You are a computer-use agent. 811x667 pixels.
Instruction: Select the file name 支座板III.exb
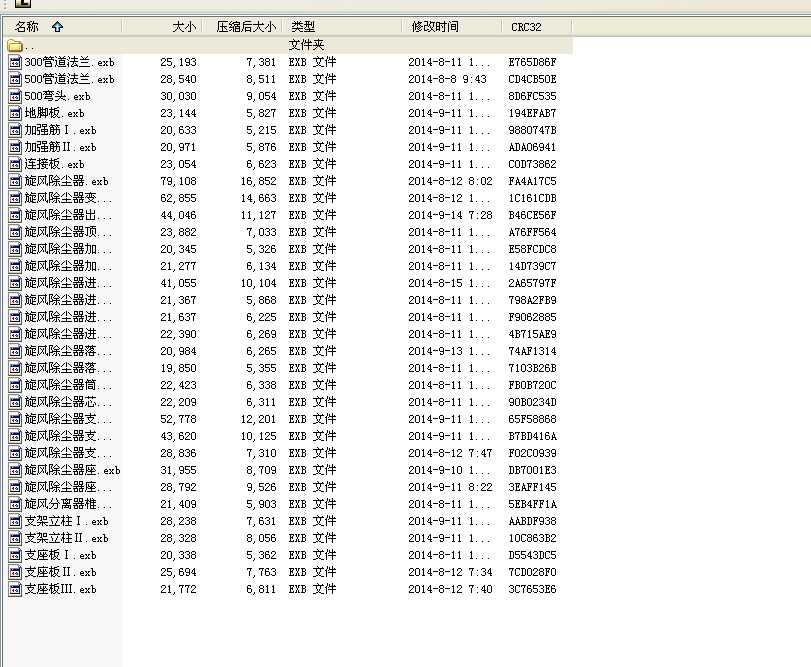coord(61,589)
